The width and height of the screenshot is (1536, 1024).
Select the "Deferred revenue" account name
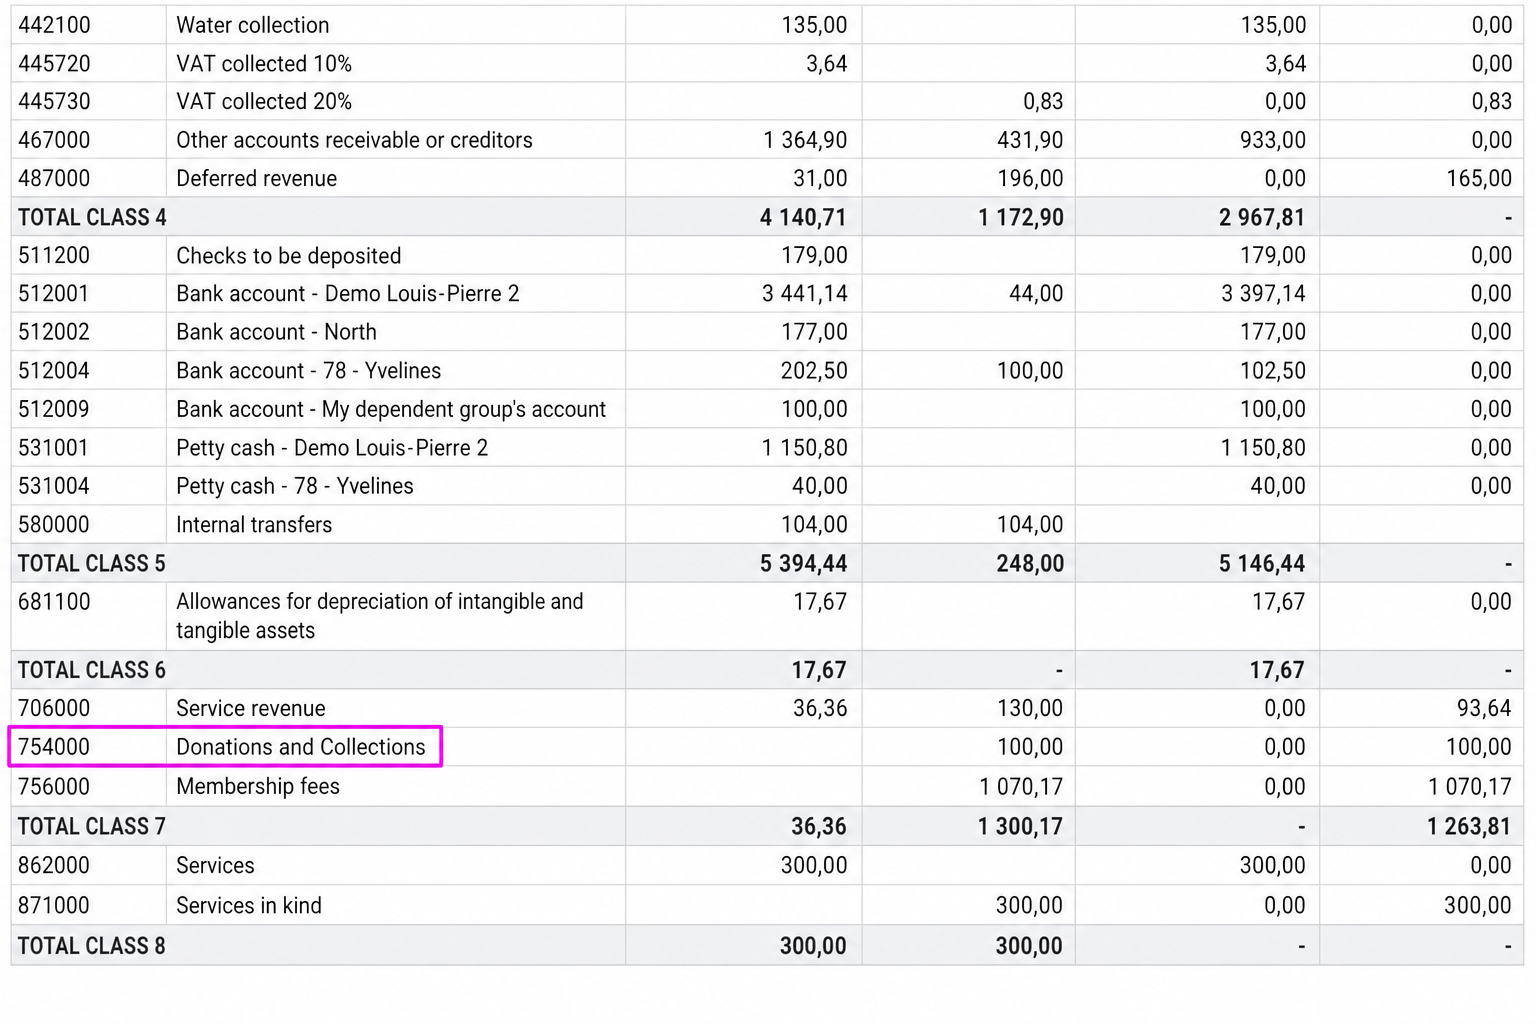coord(257,179)
